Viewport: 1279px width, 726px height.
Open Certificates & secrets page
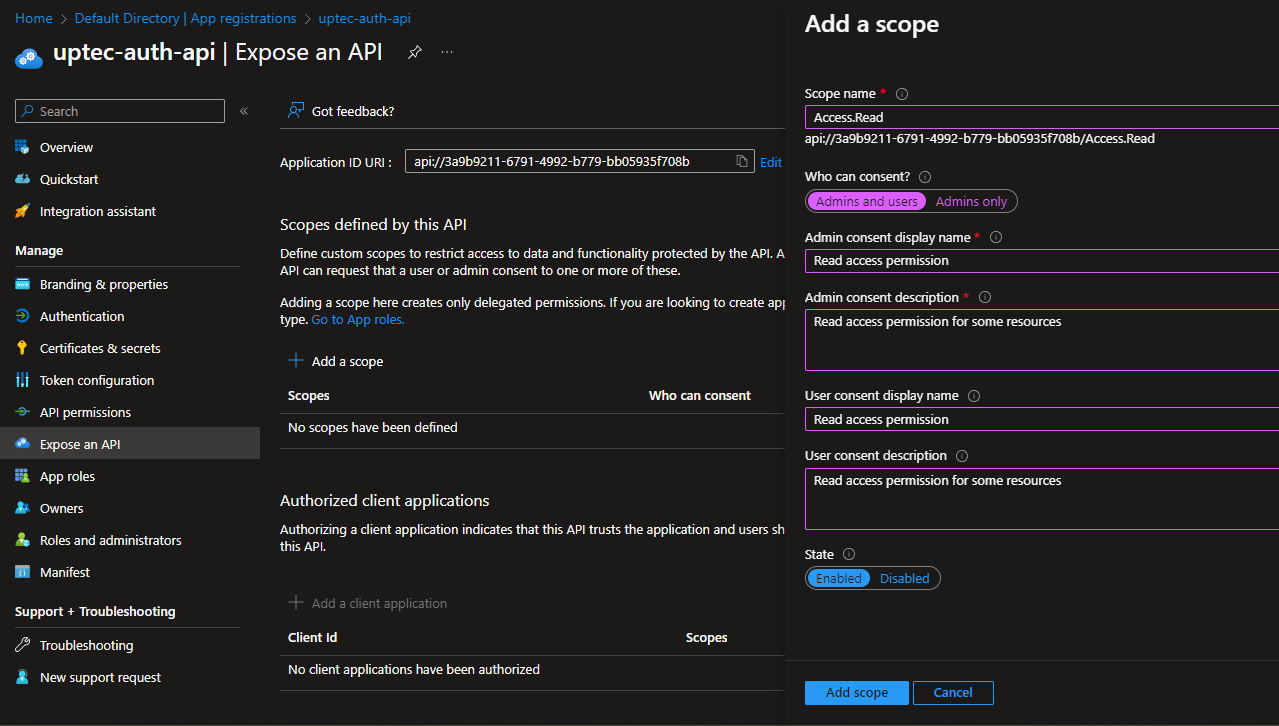pos(100,349)
